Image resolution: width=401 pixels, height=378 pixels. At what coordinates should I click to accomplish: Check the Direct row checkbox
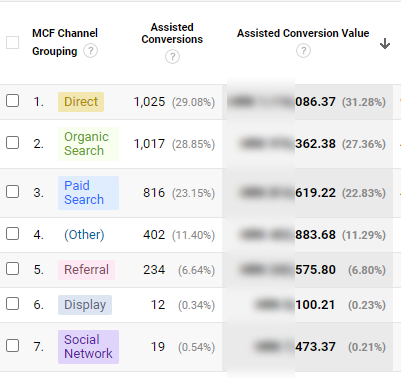point(13,101)
